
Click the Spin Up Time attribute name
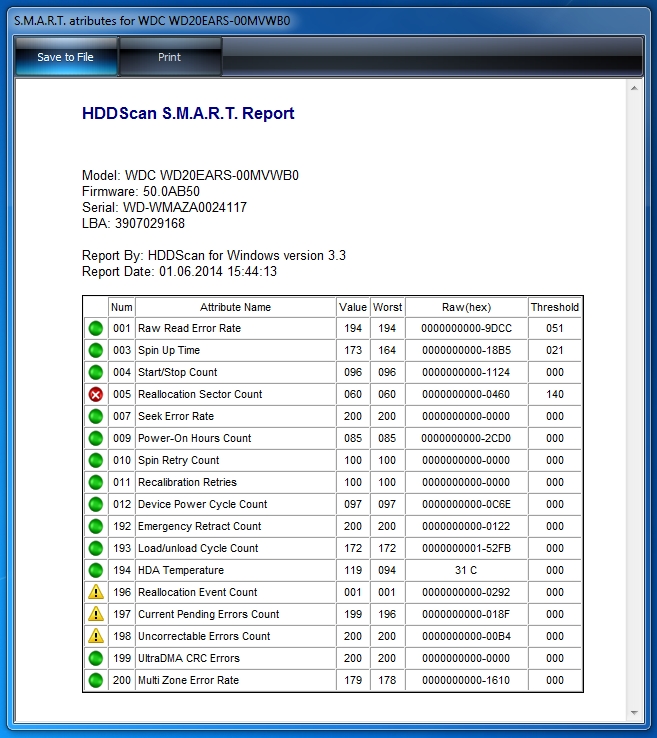click(x=169, y=350)
